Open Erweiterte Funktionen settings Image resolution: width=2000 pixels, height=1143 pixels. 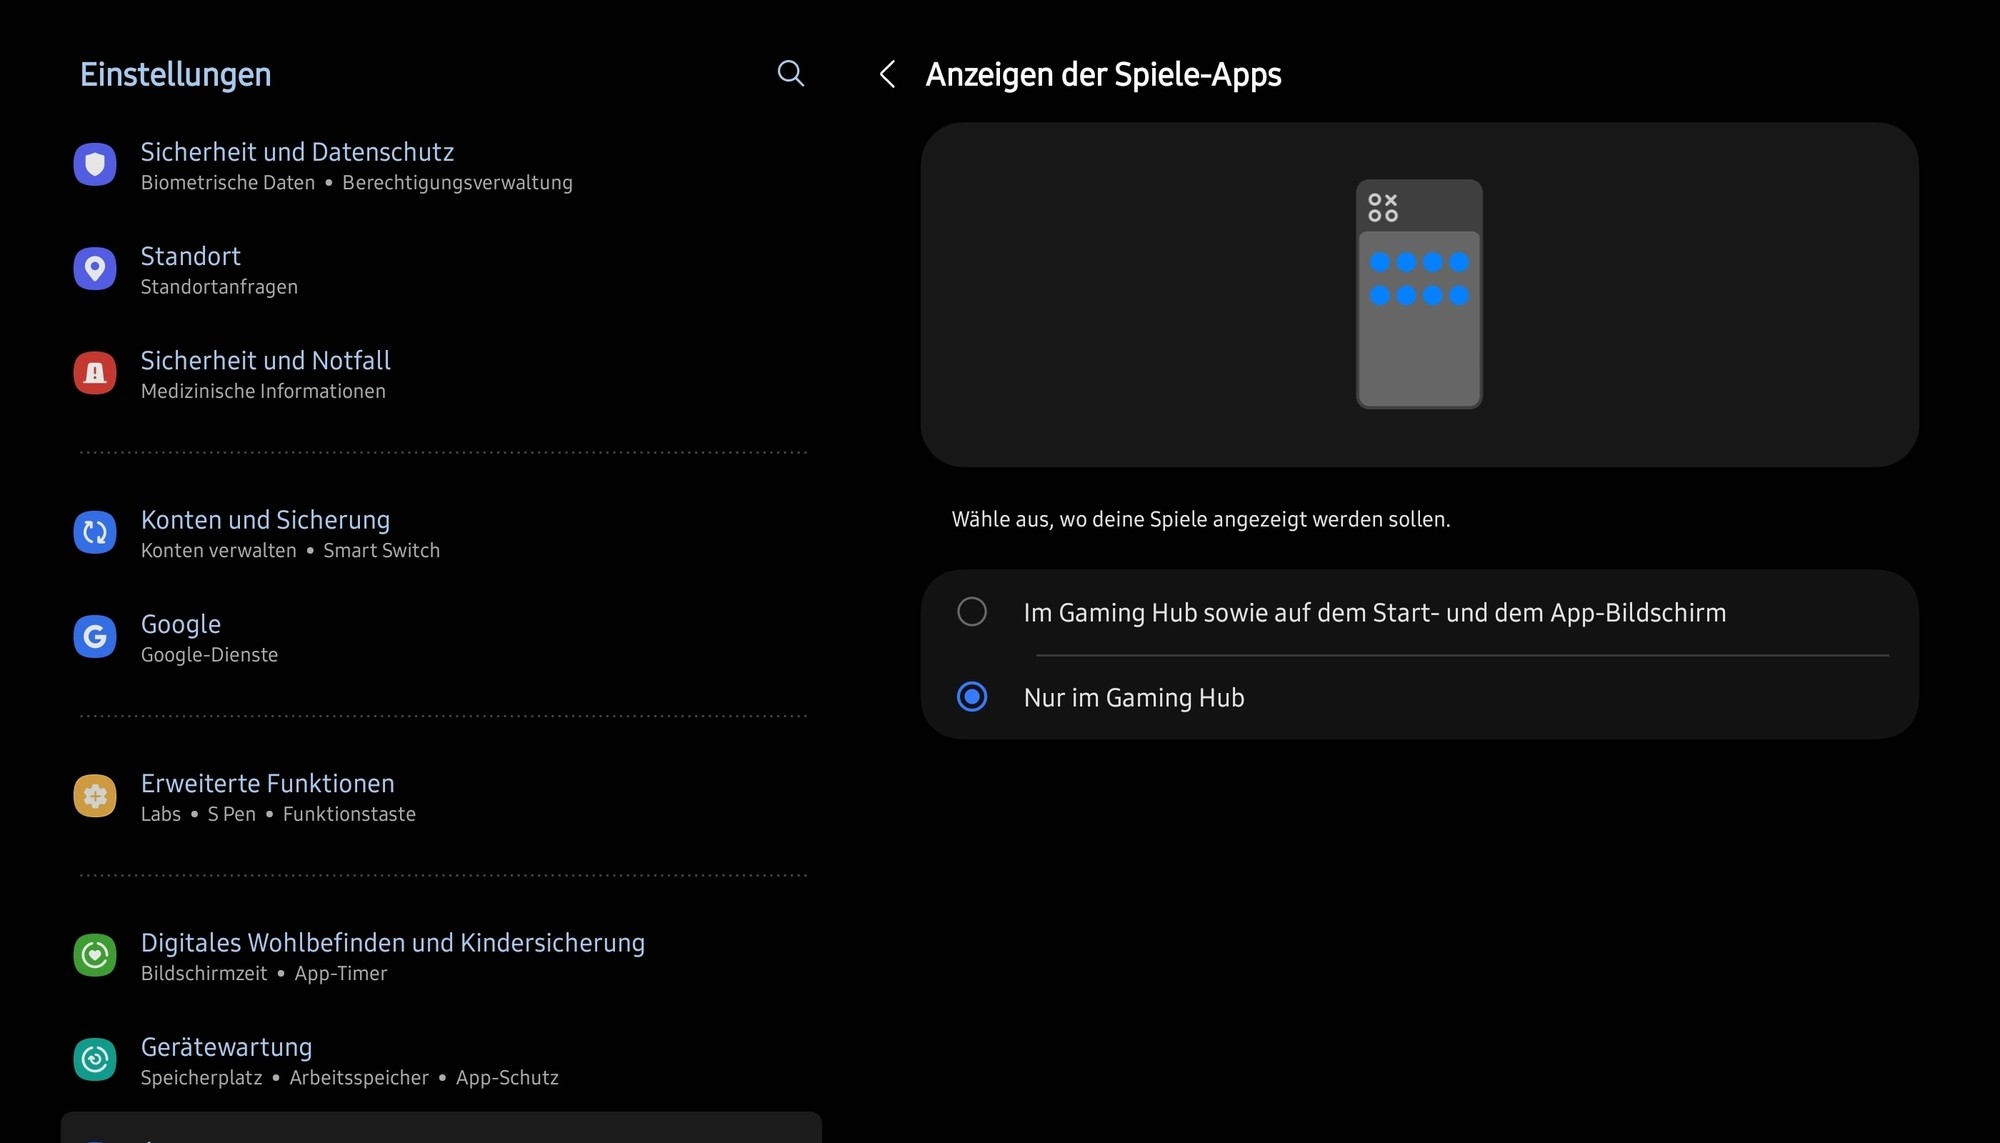[268, 784]
